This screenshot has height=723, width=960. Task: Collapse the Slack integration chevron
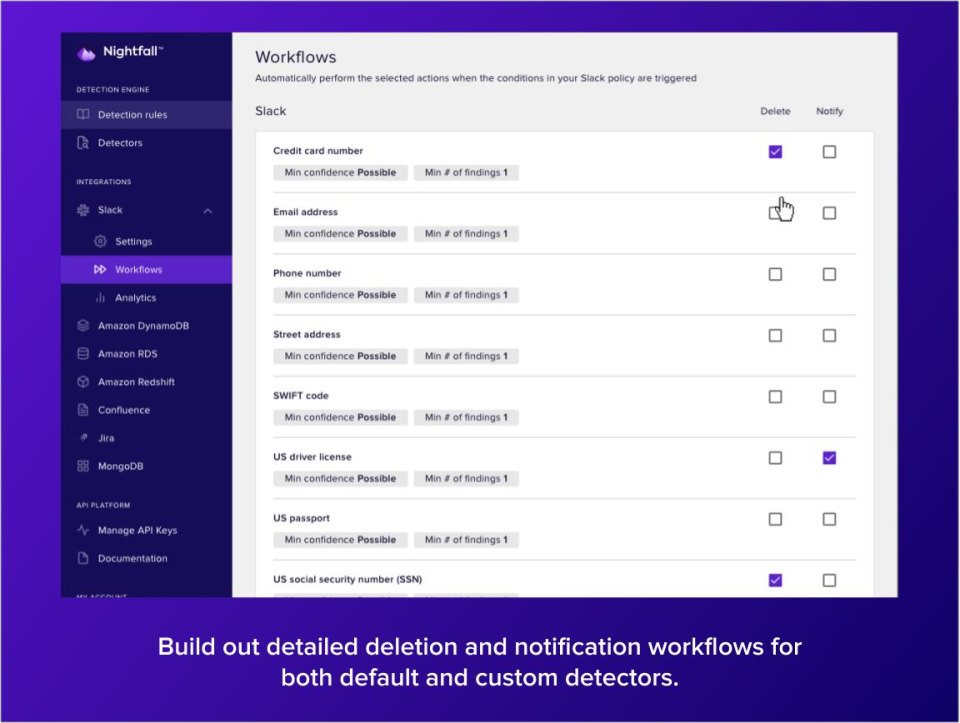click(208, 211)
